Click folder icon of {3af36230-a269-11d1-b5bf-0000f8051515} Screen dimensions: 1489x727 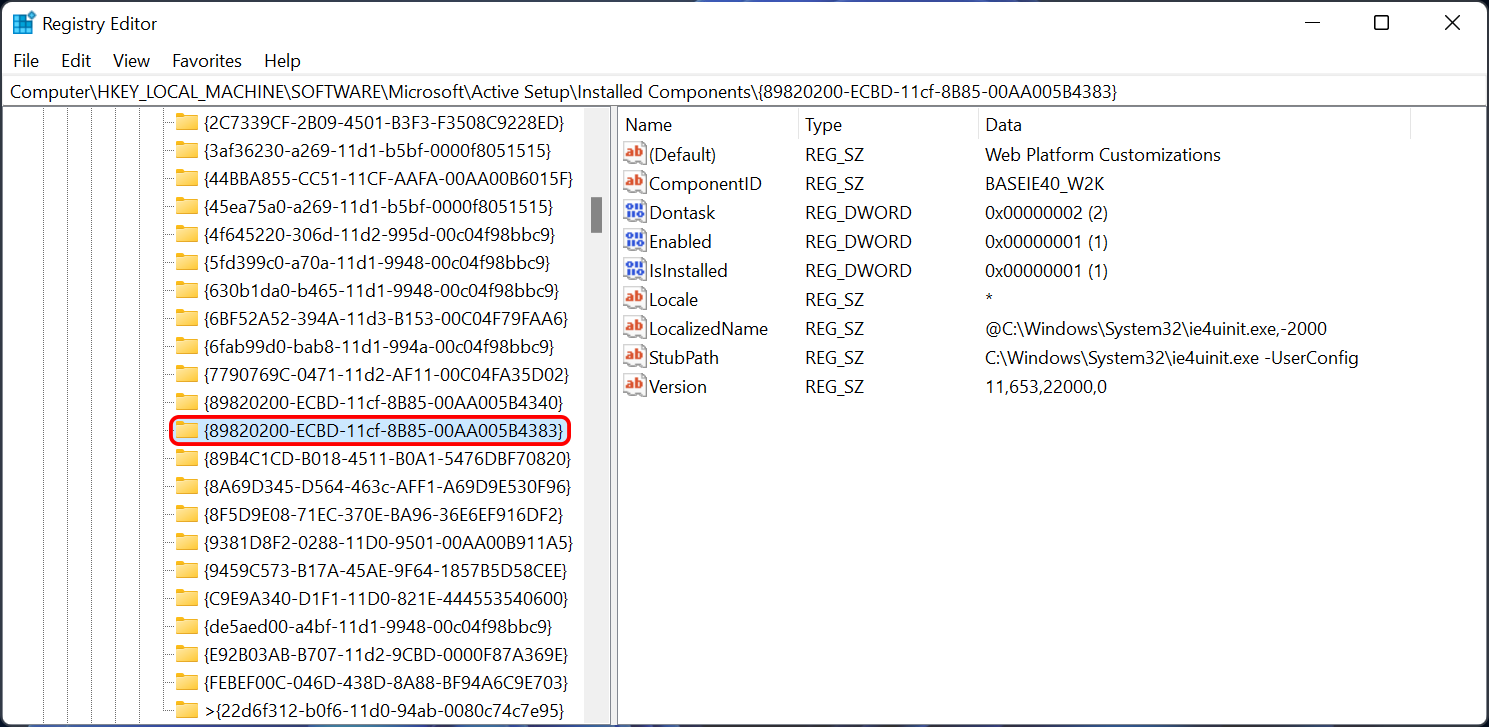click(x=186, y=151)
